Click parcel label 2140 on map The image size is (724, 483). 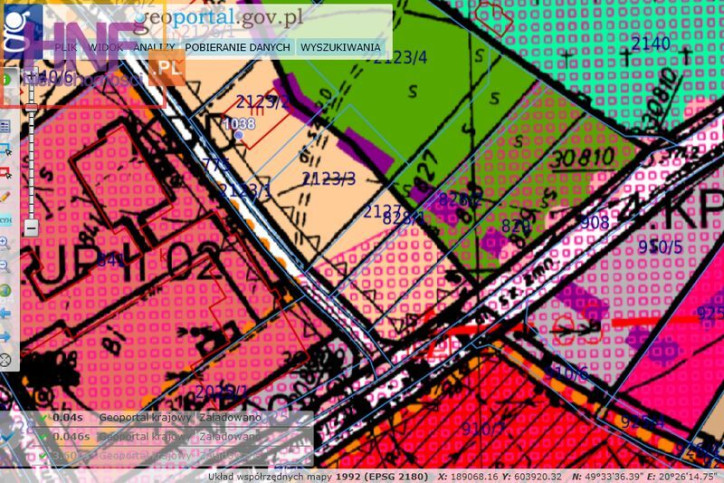coord(650,44)
